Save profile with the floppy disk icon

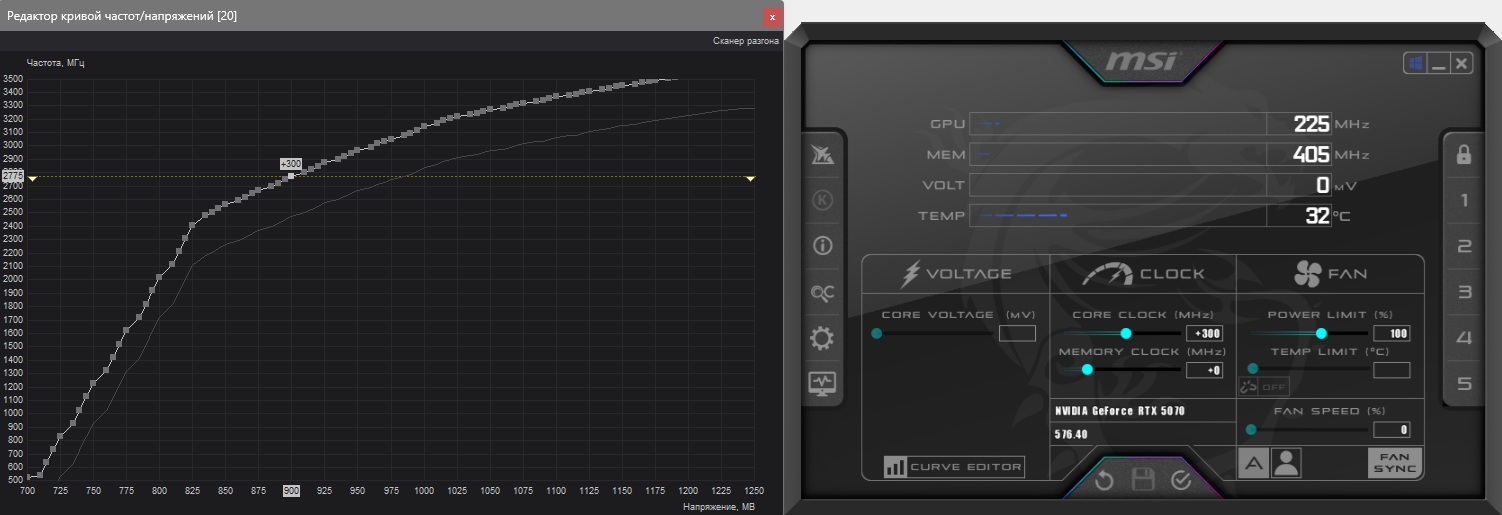[x=1143, y=480]
